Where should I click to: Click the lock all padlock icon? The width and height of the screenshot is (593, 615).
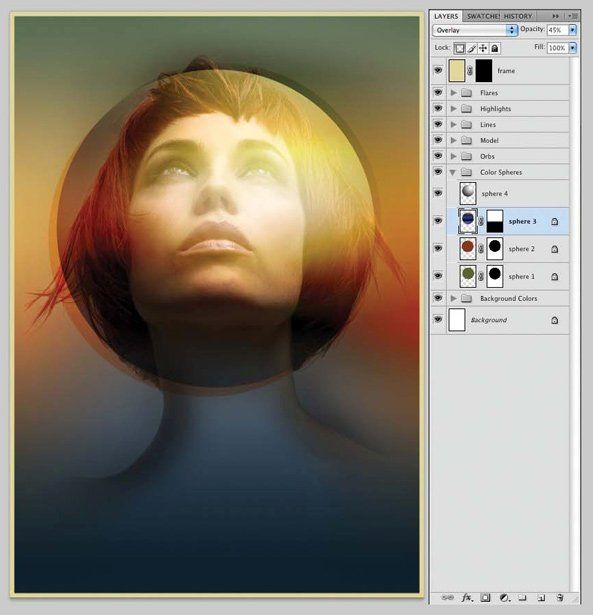(x=495, y=48)
